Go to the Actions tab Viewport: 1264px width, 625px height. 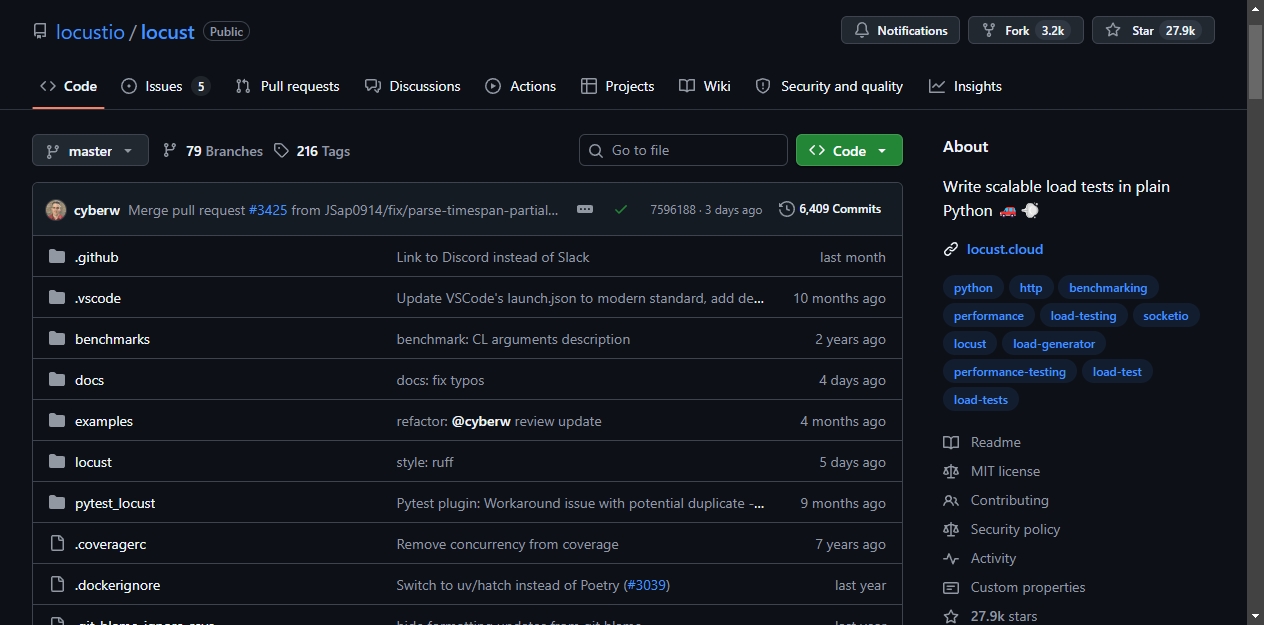[520, 86]
